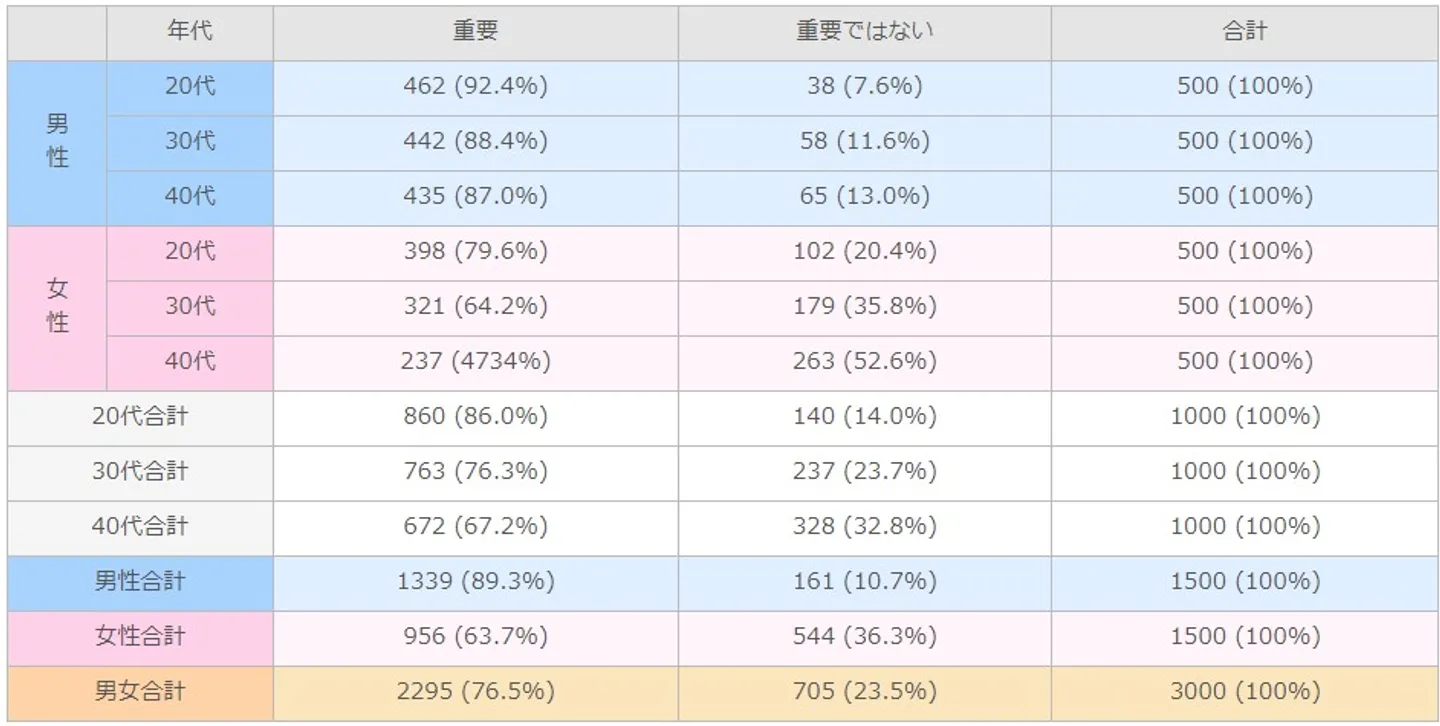The image size is (1440, 726).
Task: Select the 544 (36.3%) cell
Action: 864,637
